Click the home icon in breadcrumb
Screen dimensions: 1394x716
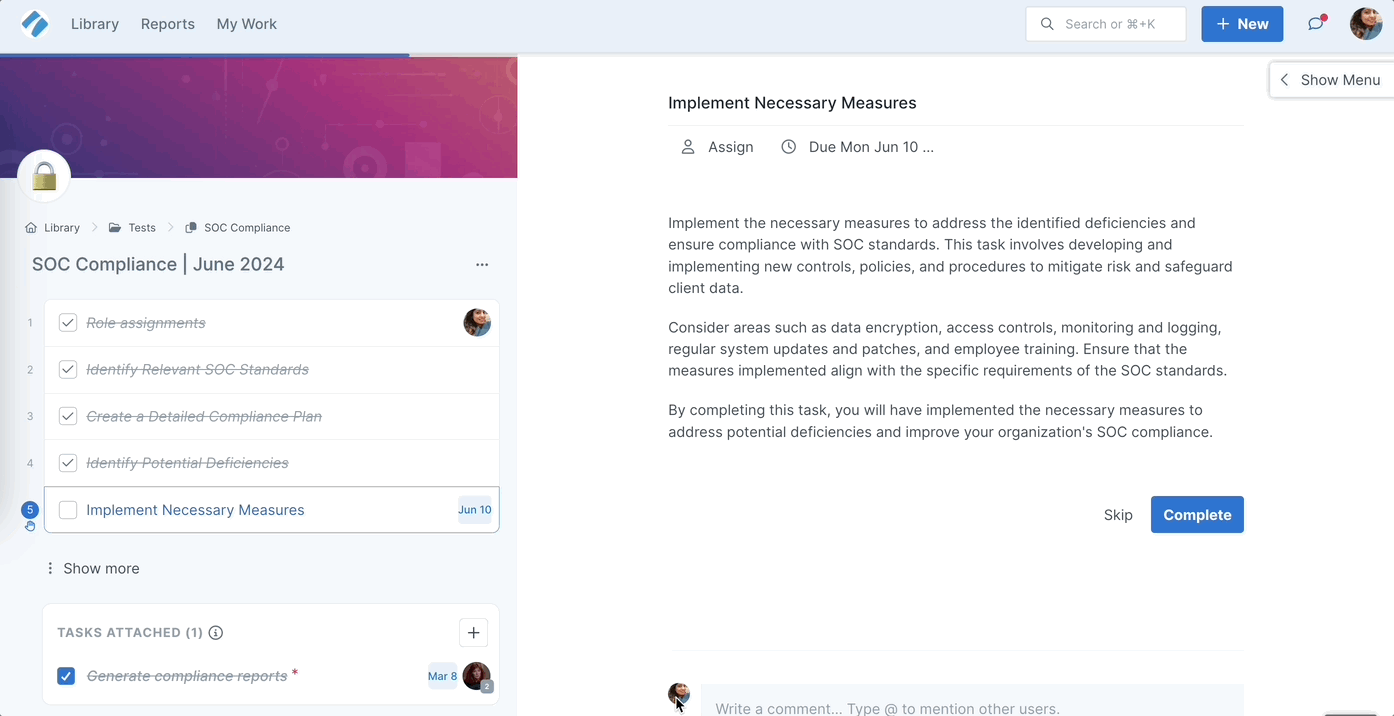point(31,228)
